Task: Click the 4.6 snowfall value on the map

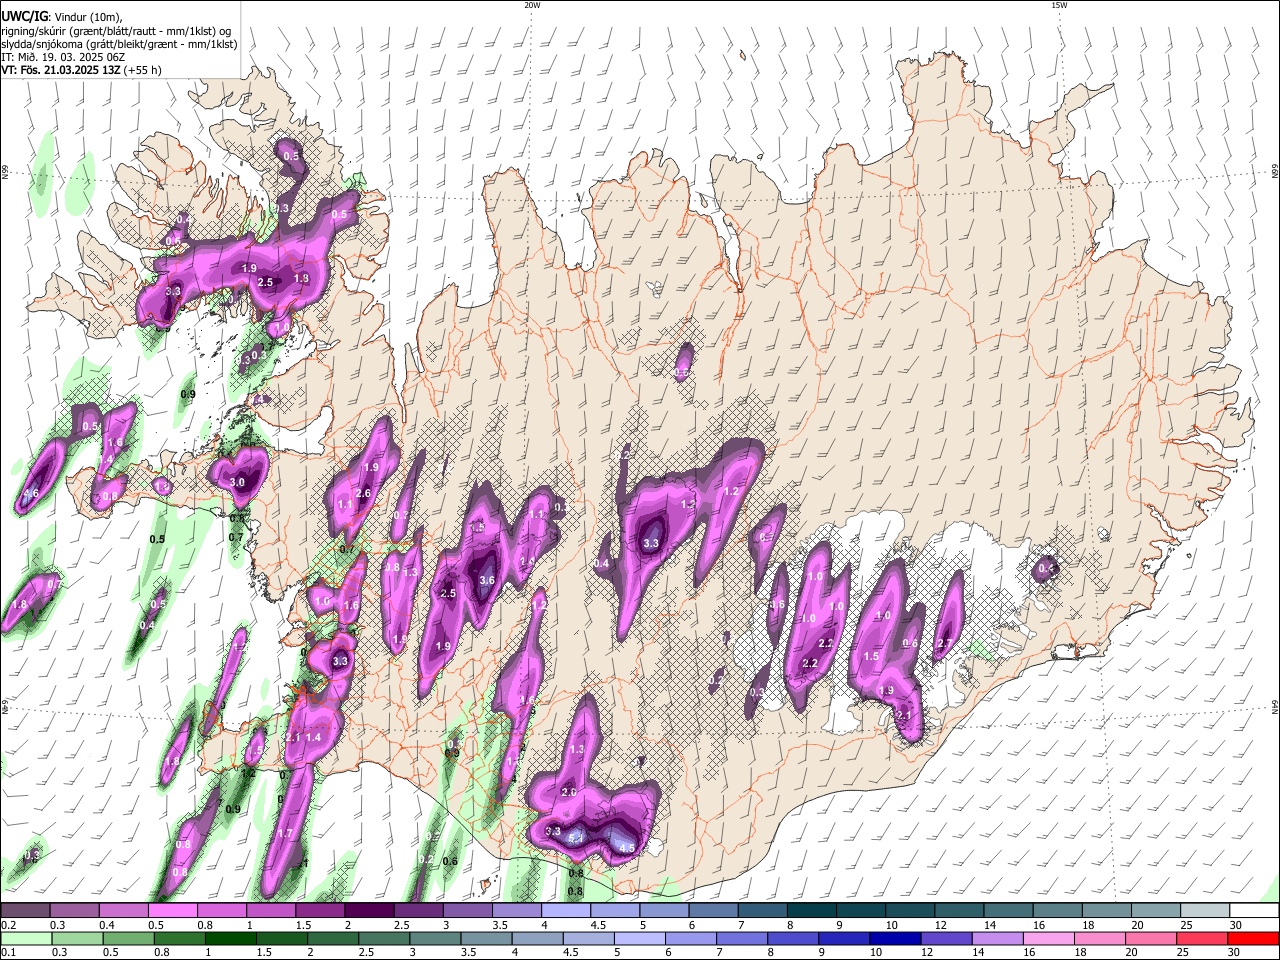Action: (31, 493)
